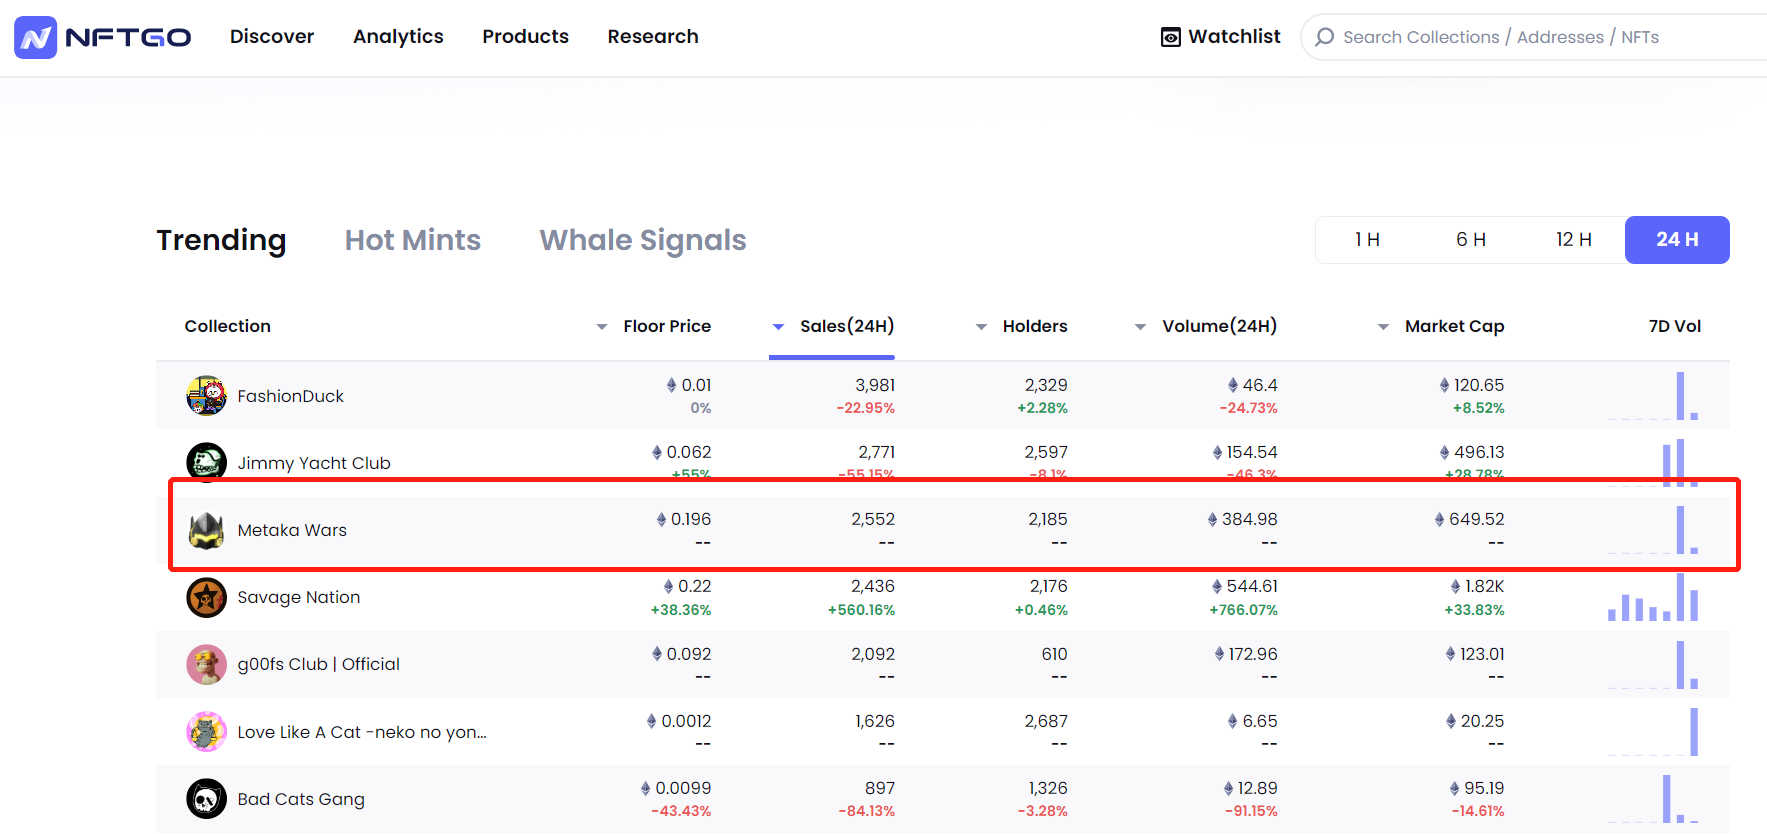Open the FashionDuck collection name
Image resolution: width=1767 pixels, height=834 pixels.
click(290, 396)
